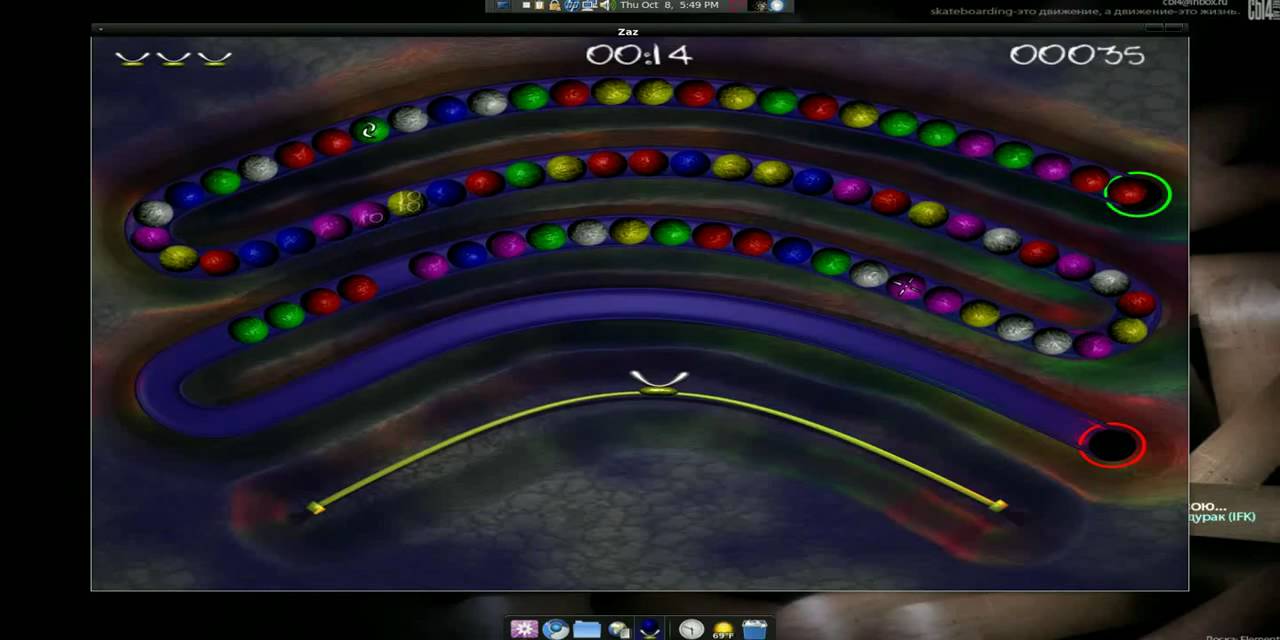The width and height of the screenshot is (1280, 640).
Task: Click the green ball with white swirl
Action: (x=371, y=130)
